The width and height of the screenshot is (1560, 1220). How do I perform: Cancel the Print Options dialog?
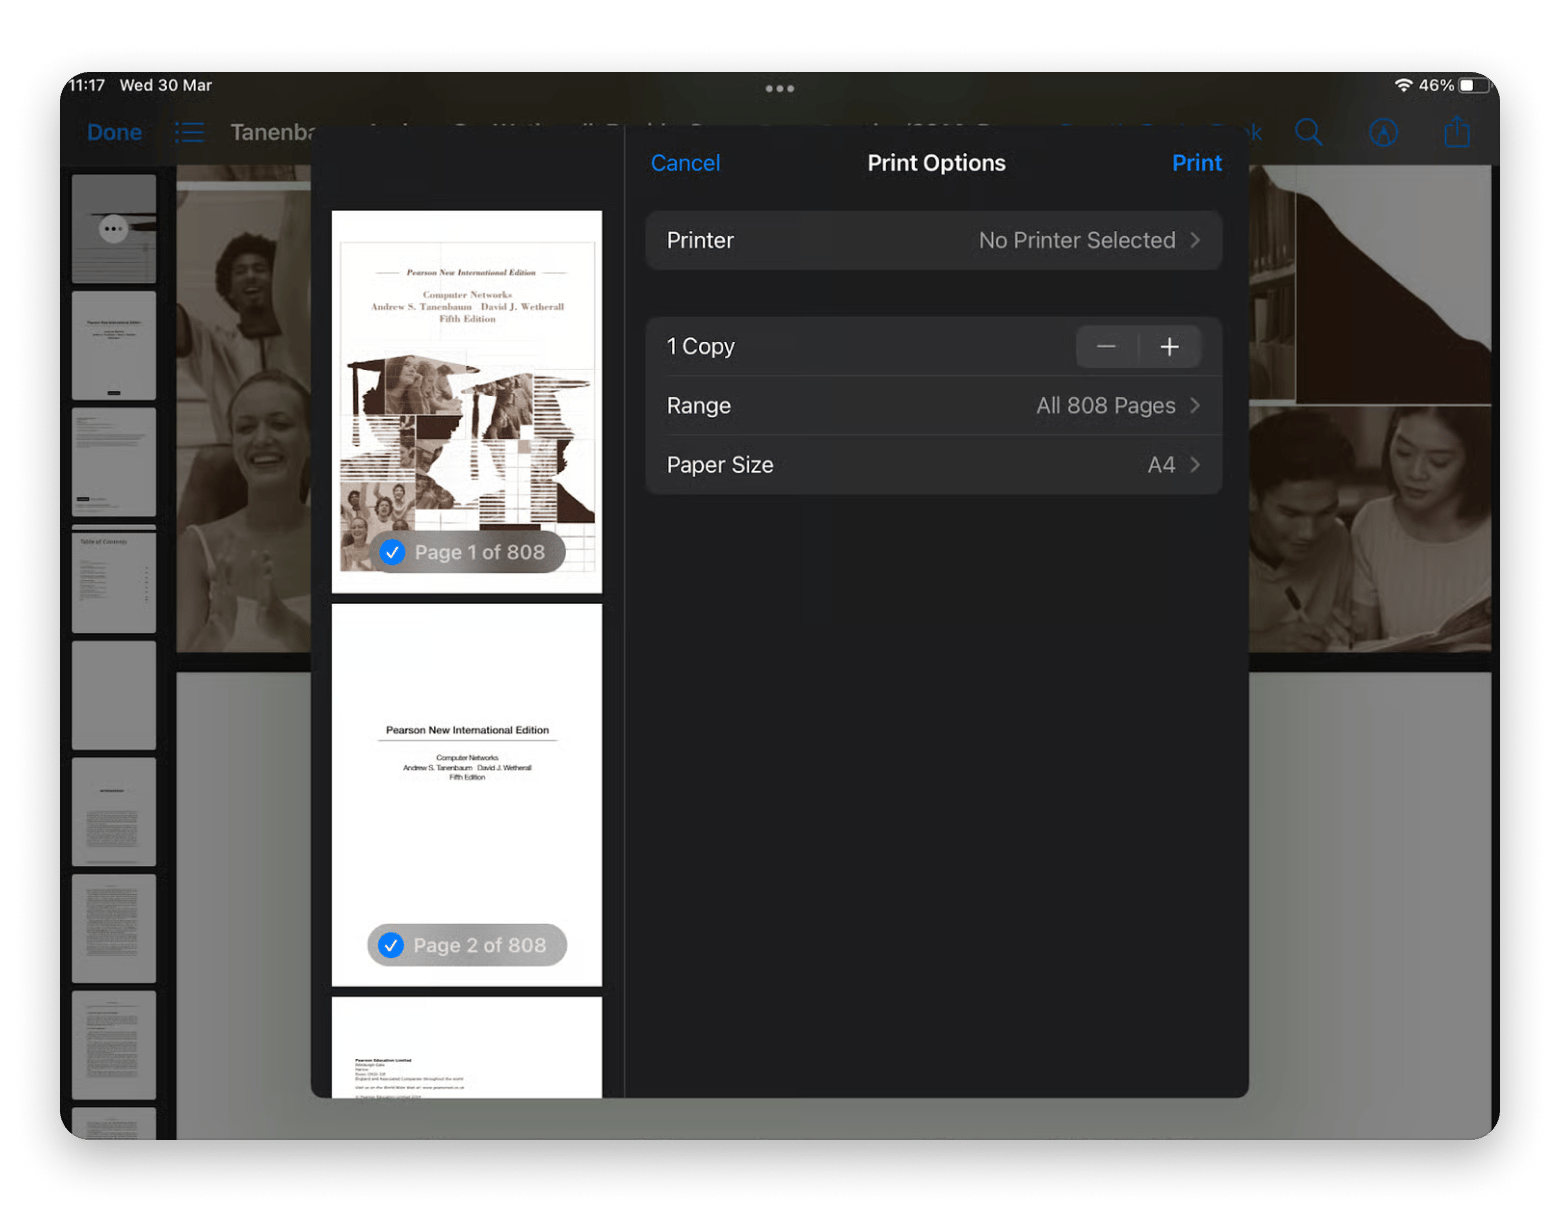(x=685, y=163)
